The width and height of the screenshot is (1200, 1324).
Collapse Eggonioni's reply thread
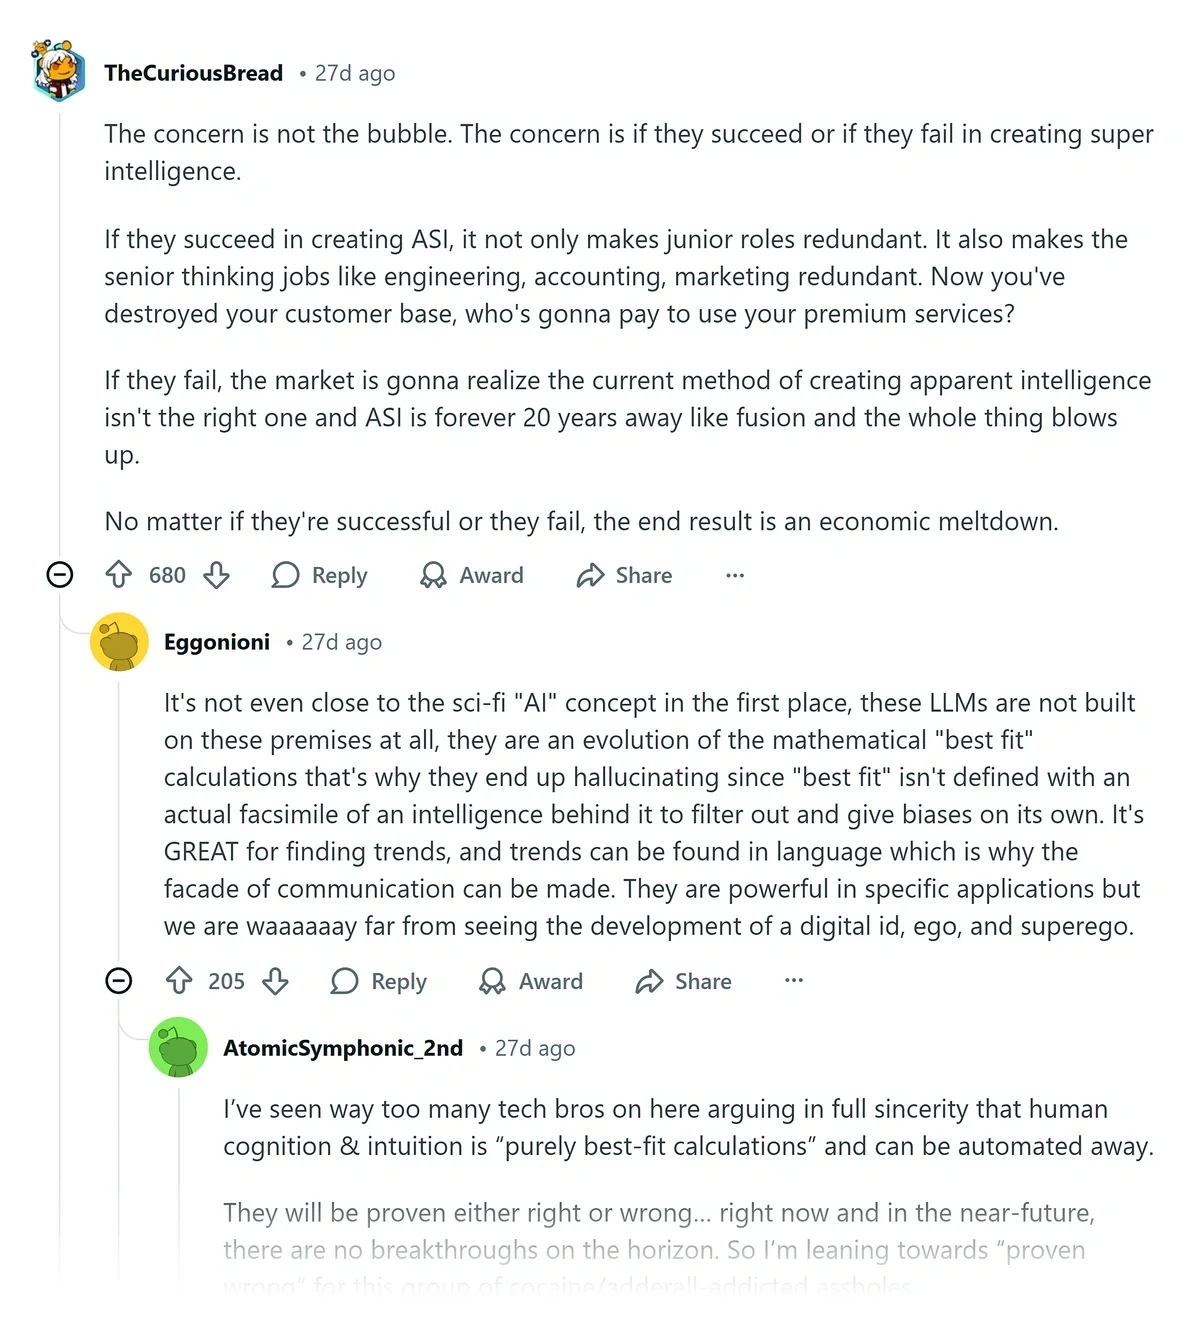pos(119,981)
